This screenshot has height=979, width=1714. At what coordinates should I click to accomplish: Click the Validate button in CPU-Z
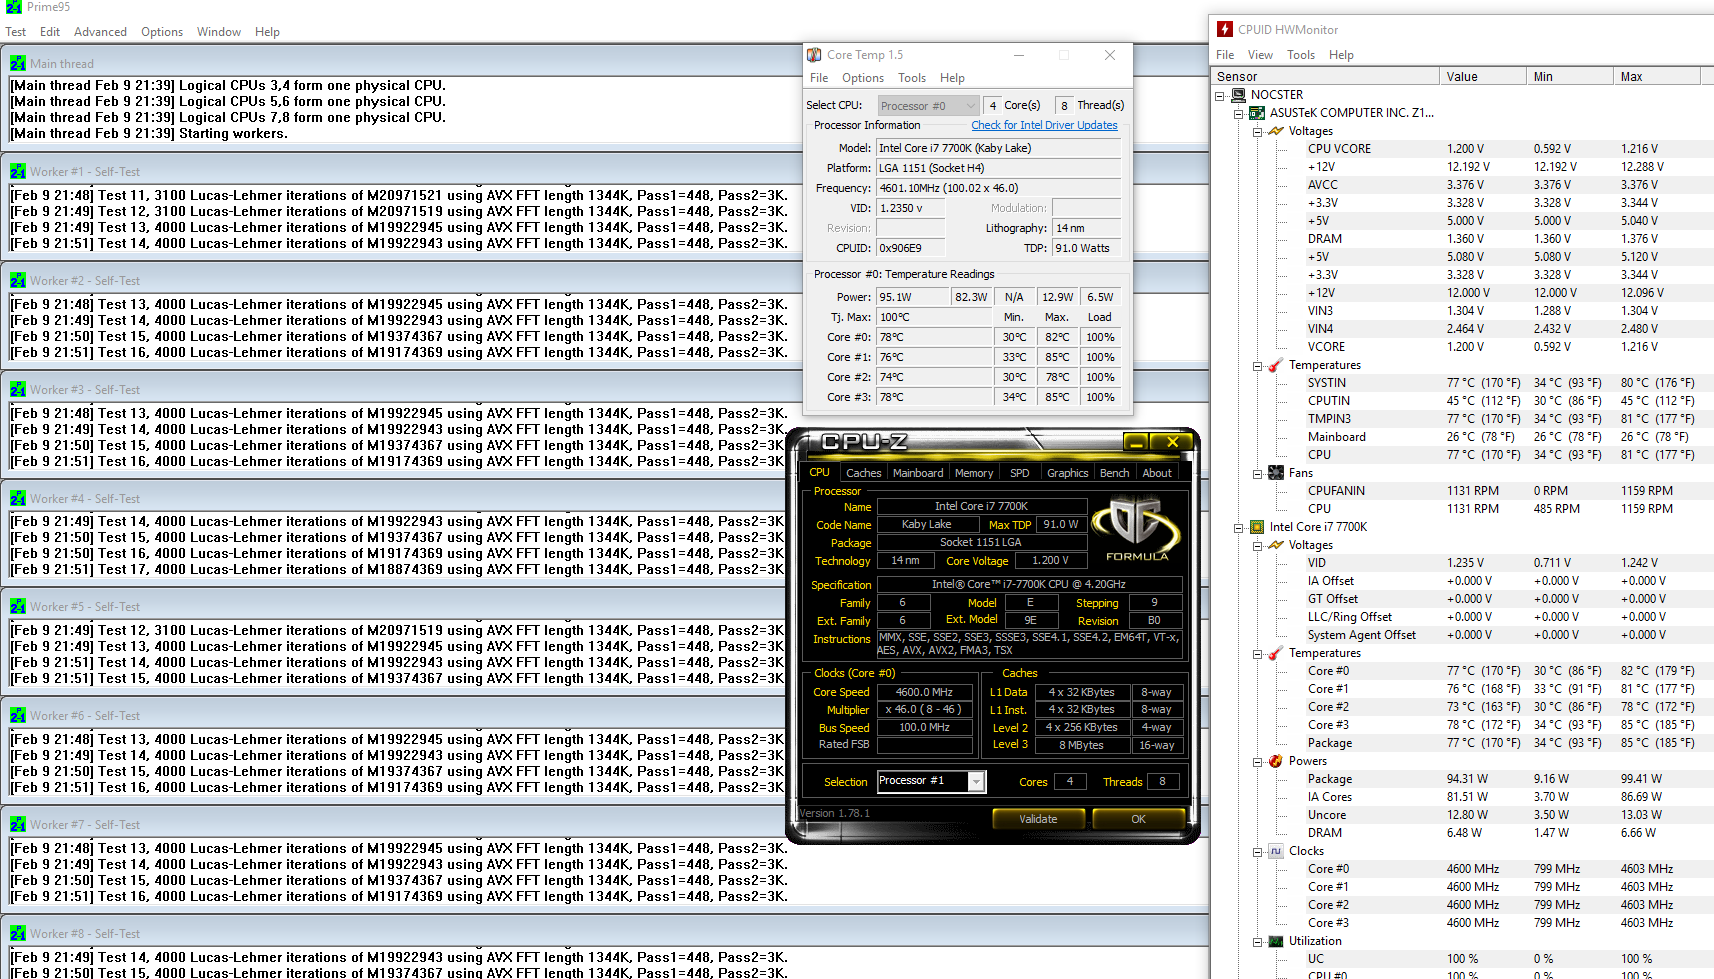click(1038, 819)
